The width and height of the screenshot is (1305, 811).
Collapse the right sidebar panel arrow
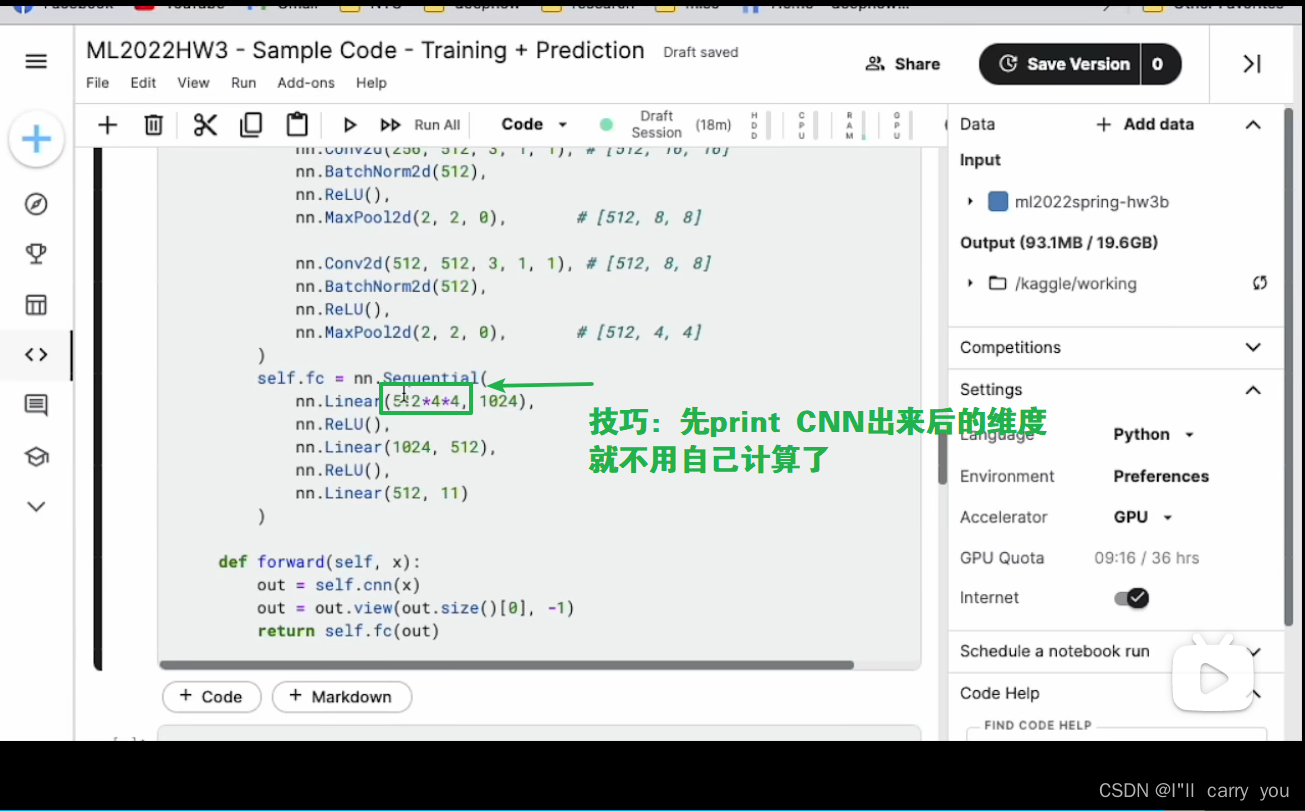pos(1251,64)
